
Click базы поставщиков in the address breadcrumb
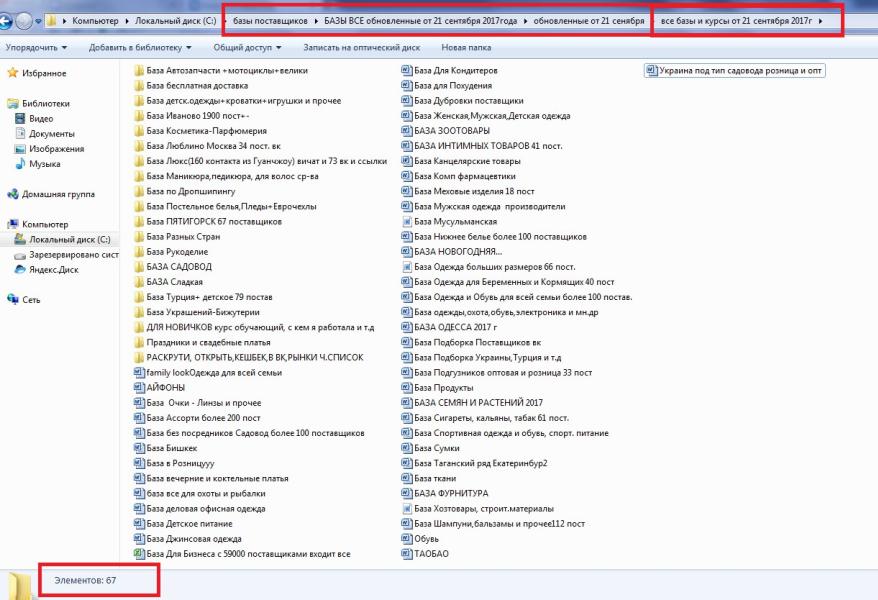click(x=277, y=21)
